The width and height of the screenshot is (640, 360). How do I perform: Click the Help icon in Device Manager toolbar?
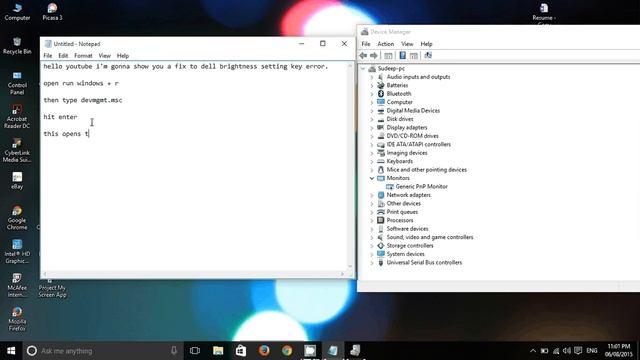(402, 56)
